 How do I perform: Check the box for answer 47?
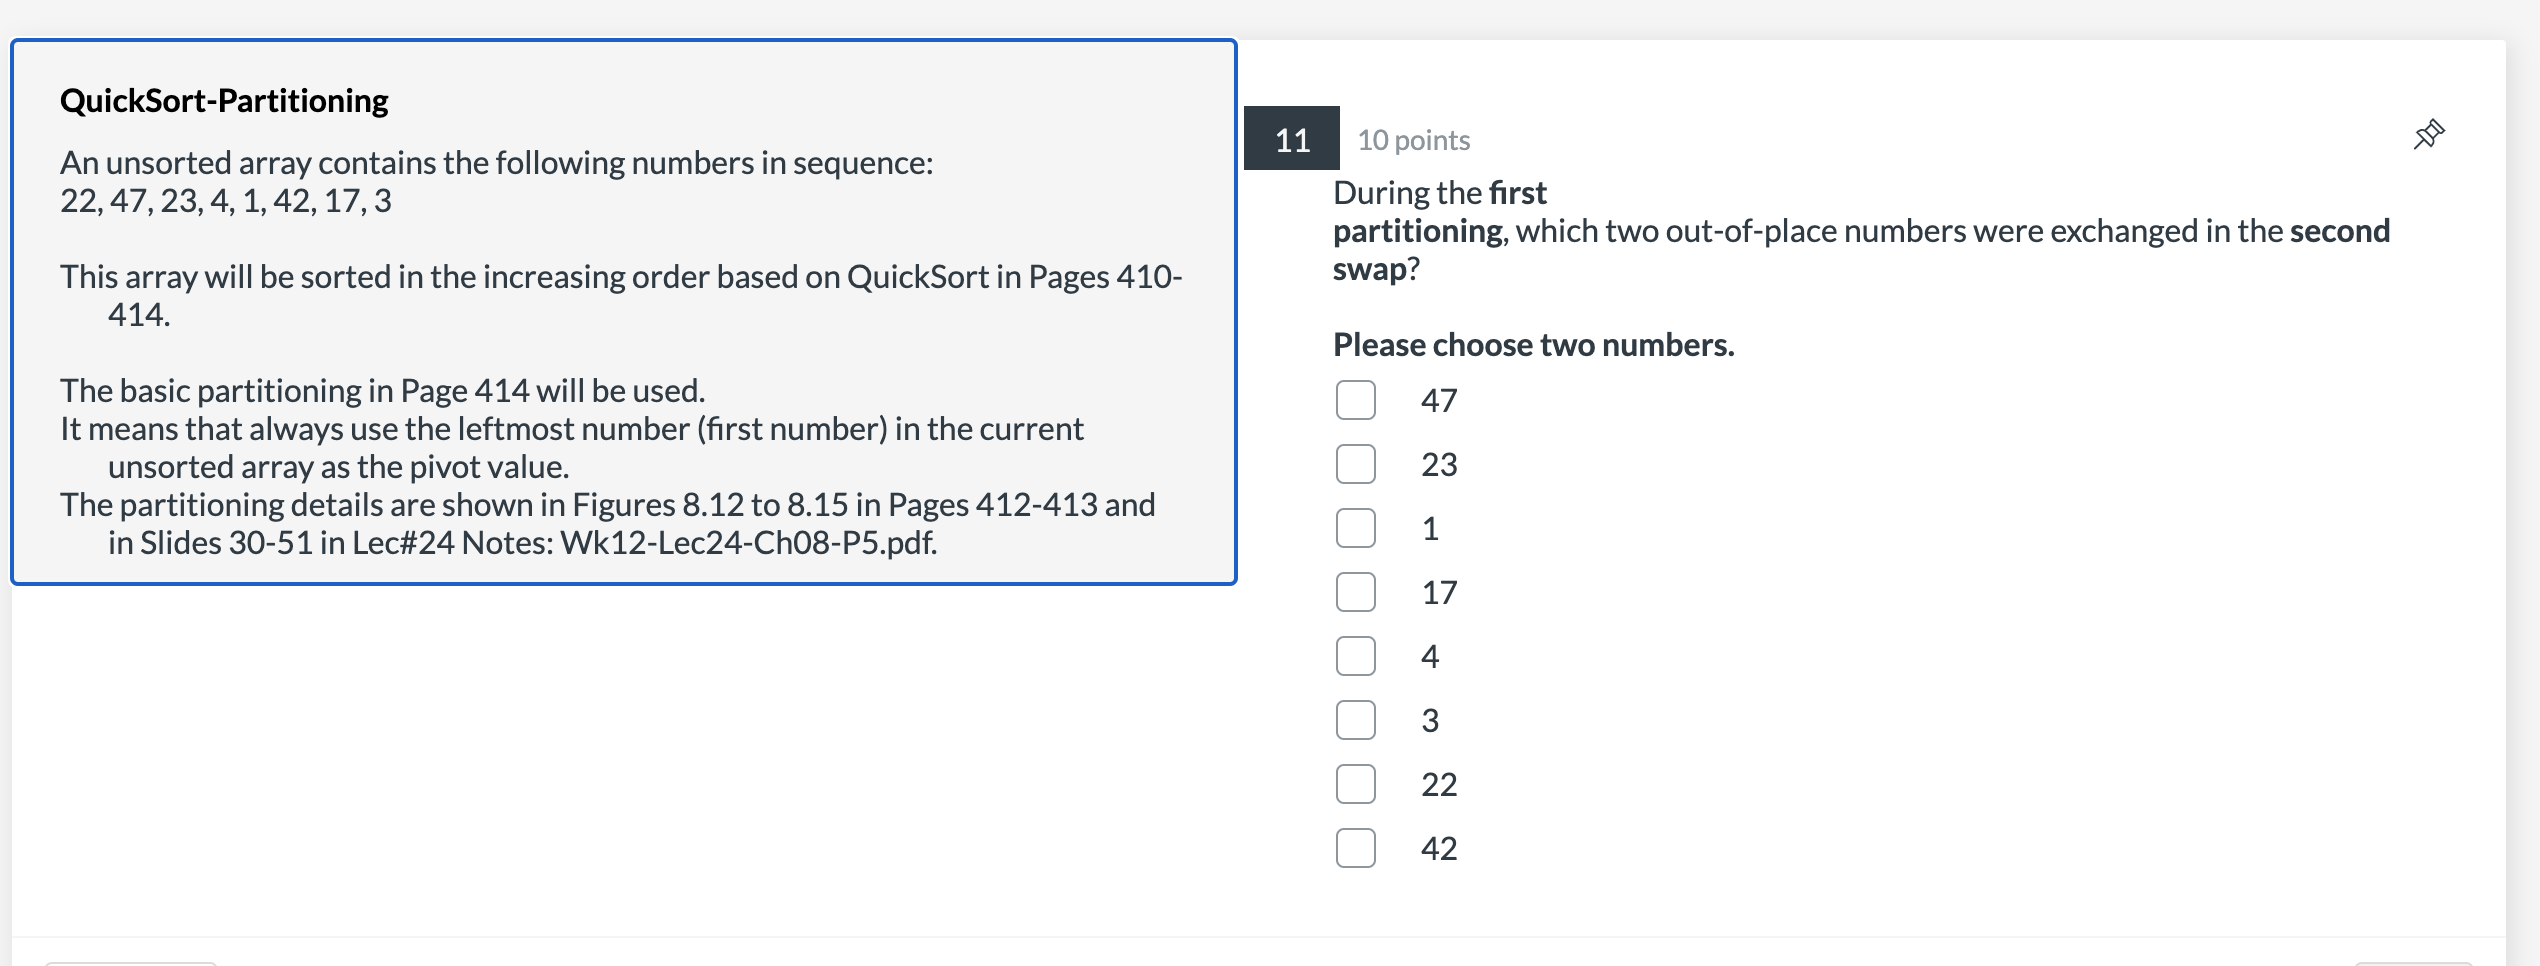[x=1356, y=400]
